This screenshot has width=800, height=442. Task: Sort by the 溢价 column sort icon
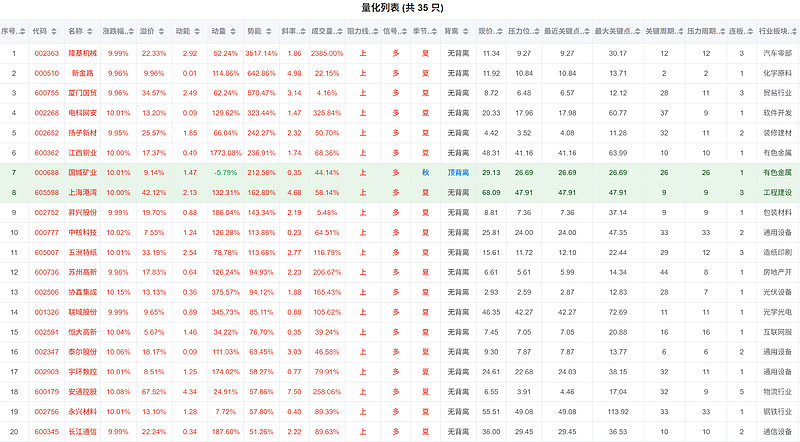tap(161, 32)
